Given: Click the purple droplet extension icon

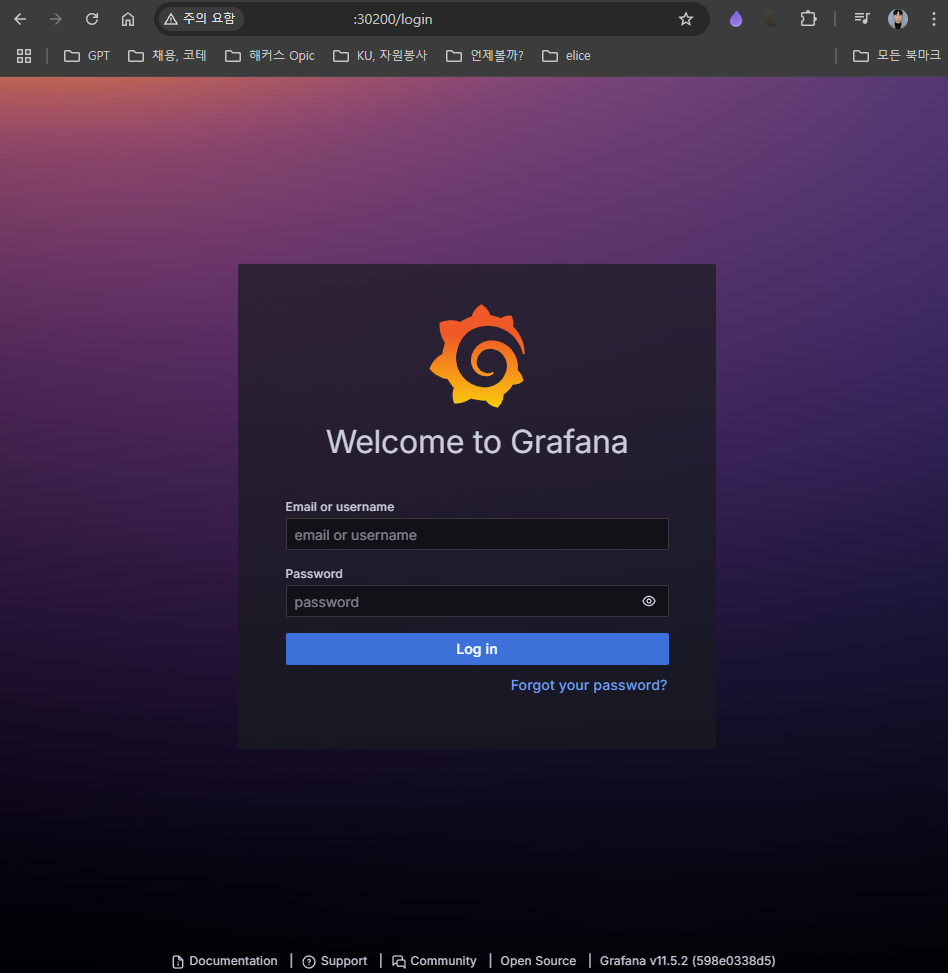Looking at the screenshot, I should [x=736, y=19].
